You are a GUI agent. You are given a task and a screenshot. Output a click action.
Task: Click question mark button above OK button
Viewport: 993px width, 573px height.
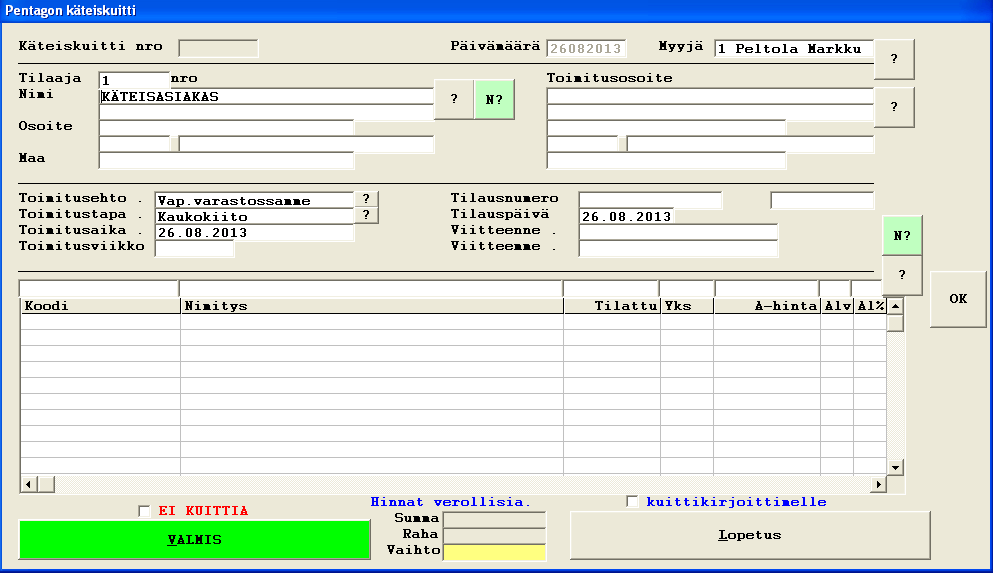pyautogui.click(x=902, y=275)
